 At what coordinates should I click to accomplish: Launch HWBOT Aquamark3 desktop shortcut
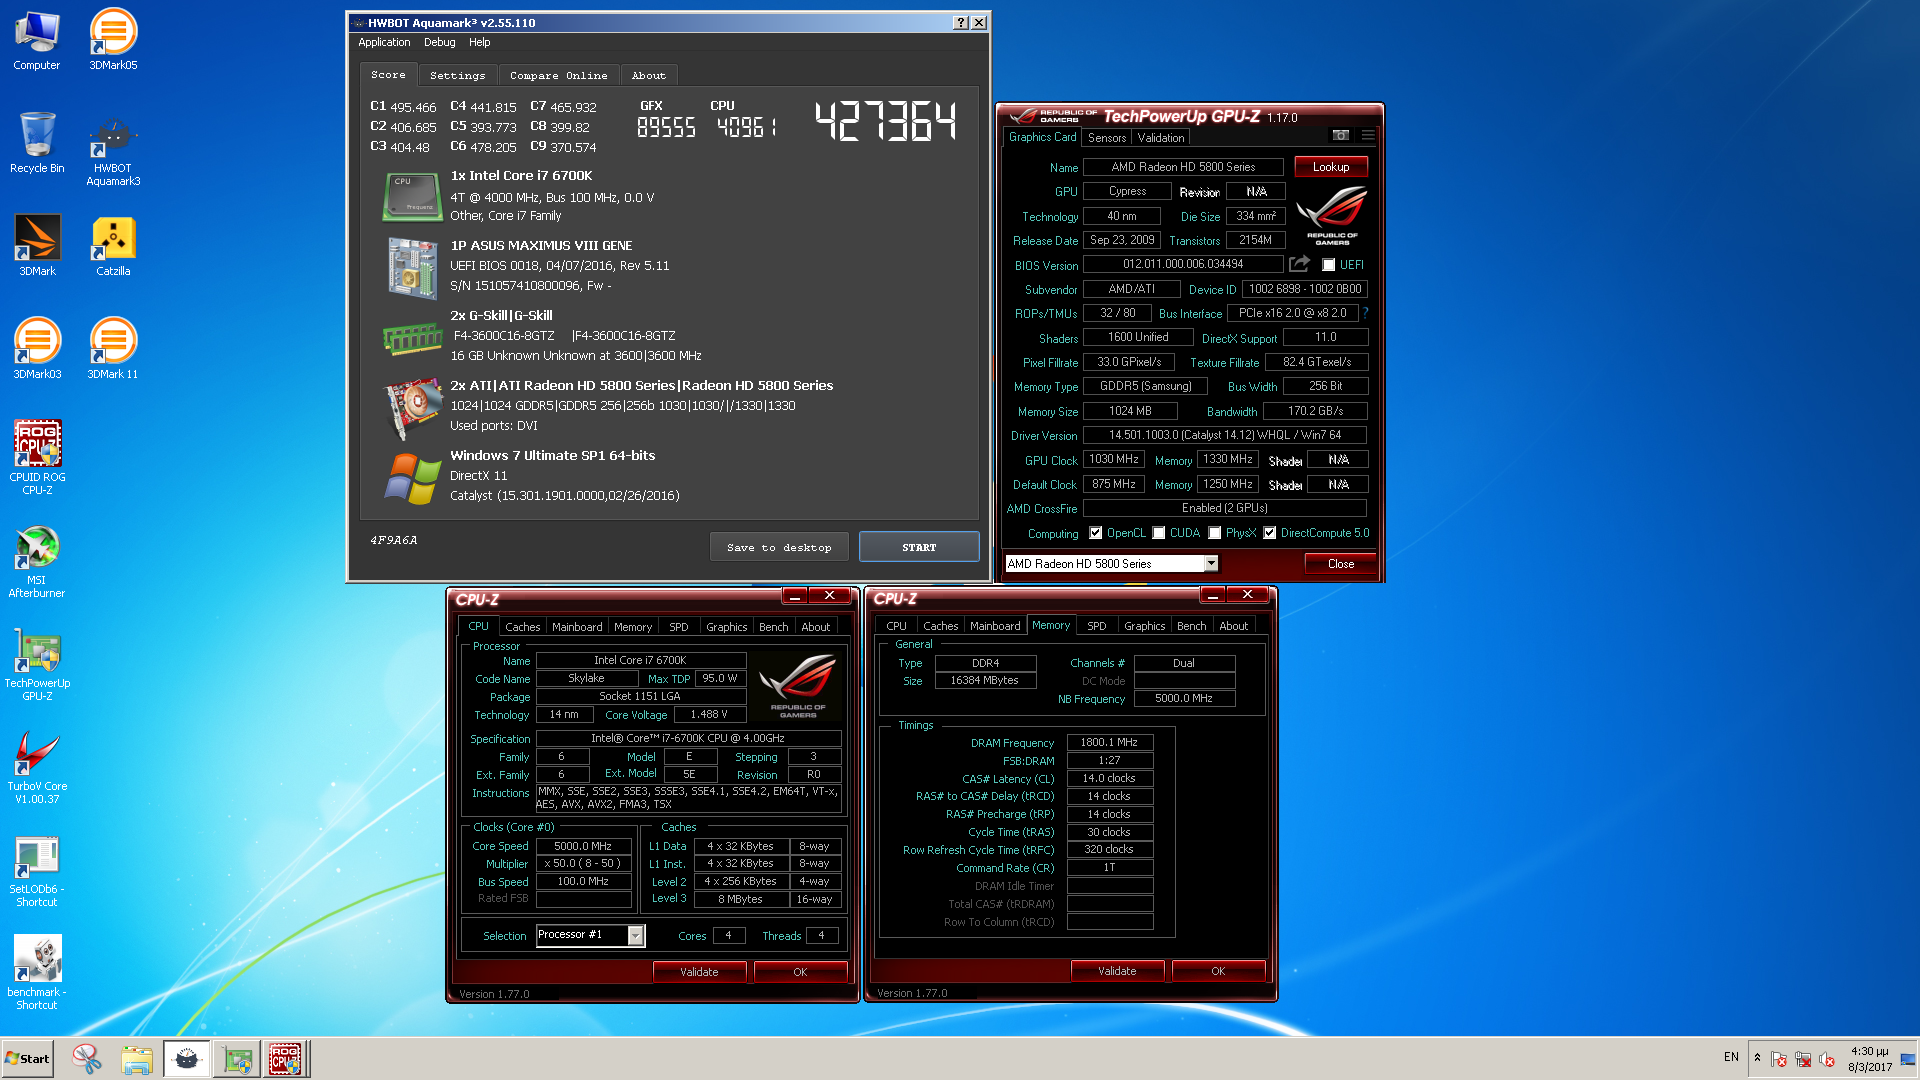(x=113, y=150)
